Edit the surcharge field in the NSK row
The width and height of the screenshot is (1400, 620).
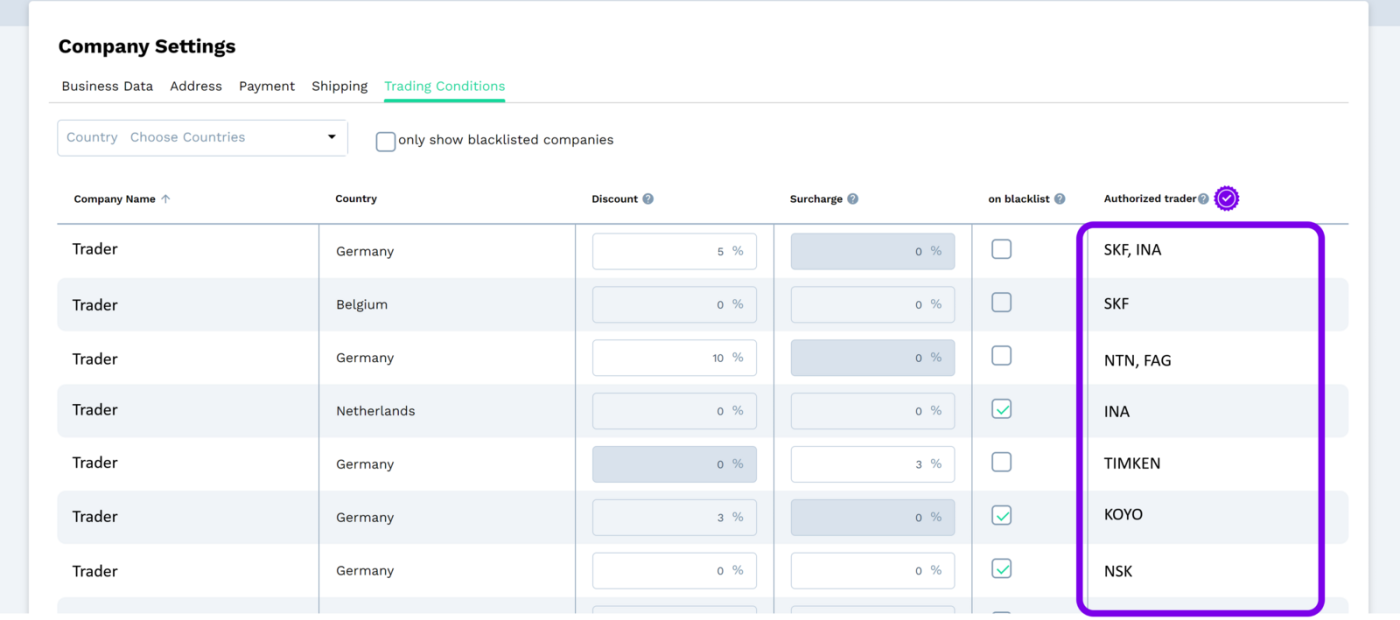pos(873,571)
